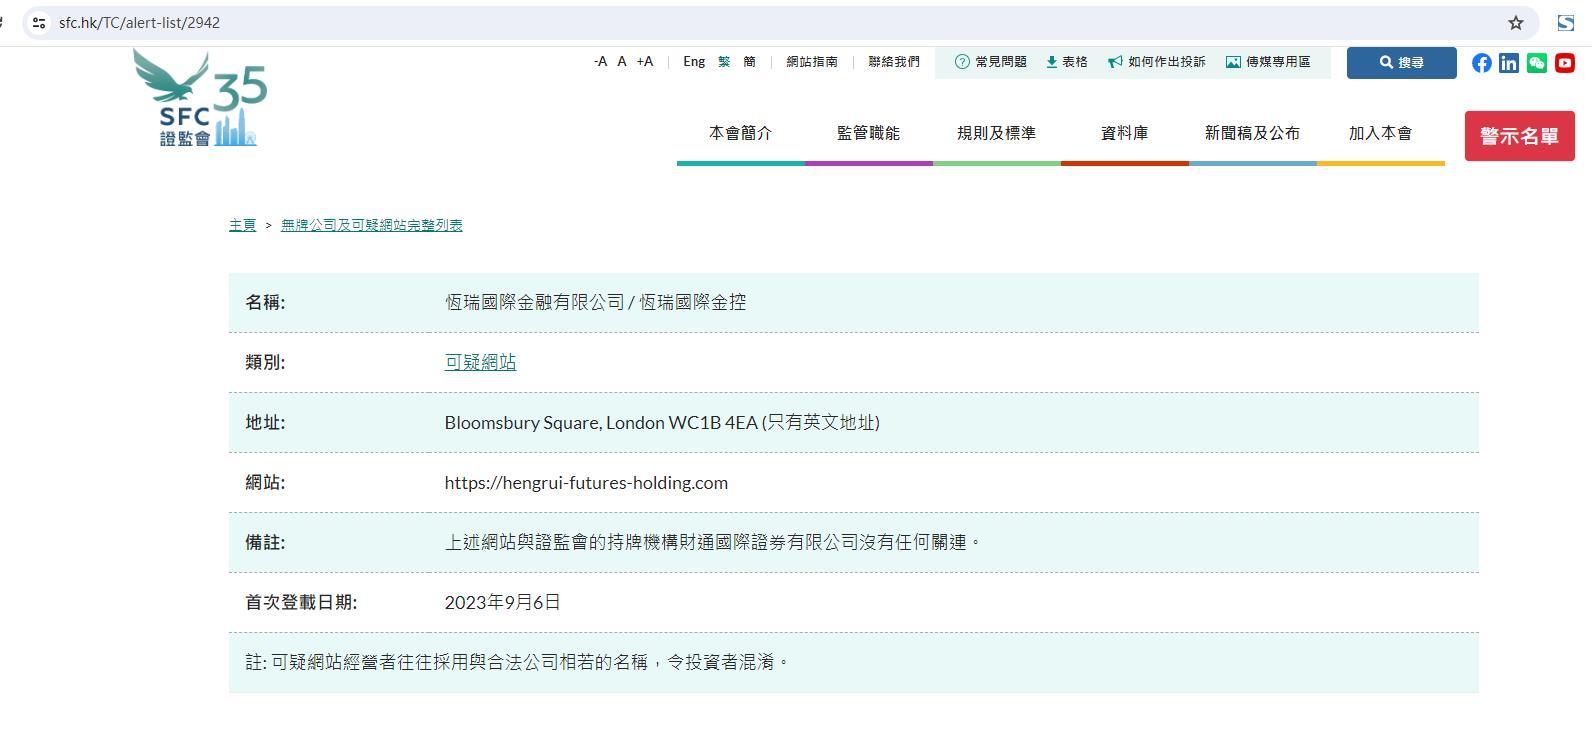Open the 規則及標準 menu

pos(996,133)
